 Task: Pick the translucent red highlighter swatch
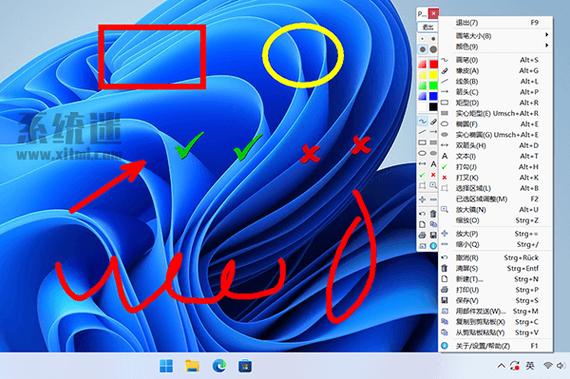(422, 64)
